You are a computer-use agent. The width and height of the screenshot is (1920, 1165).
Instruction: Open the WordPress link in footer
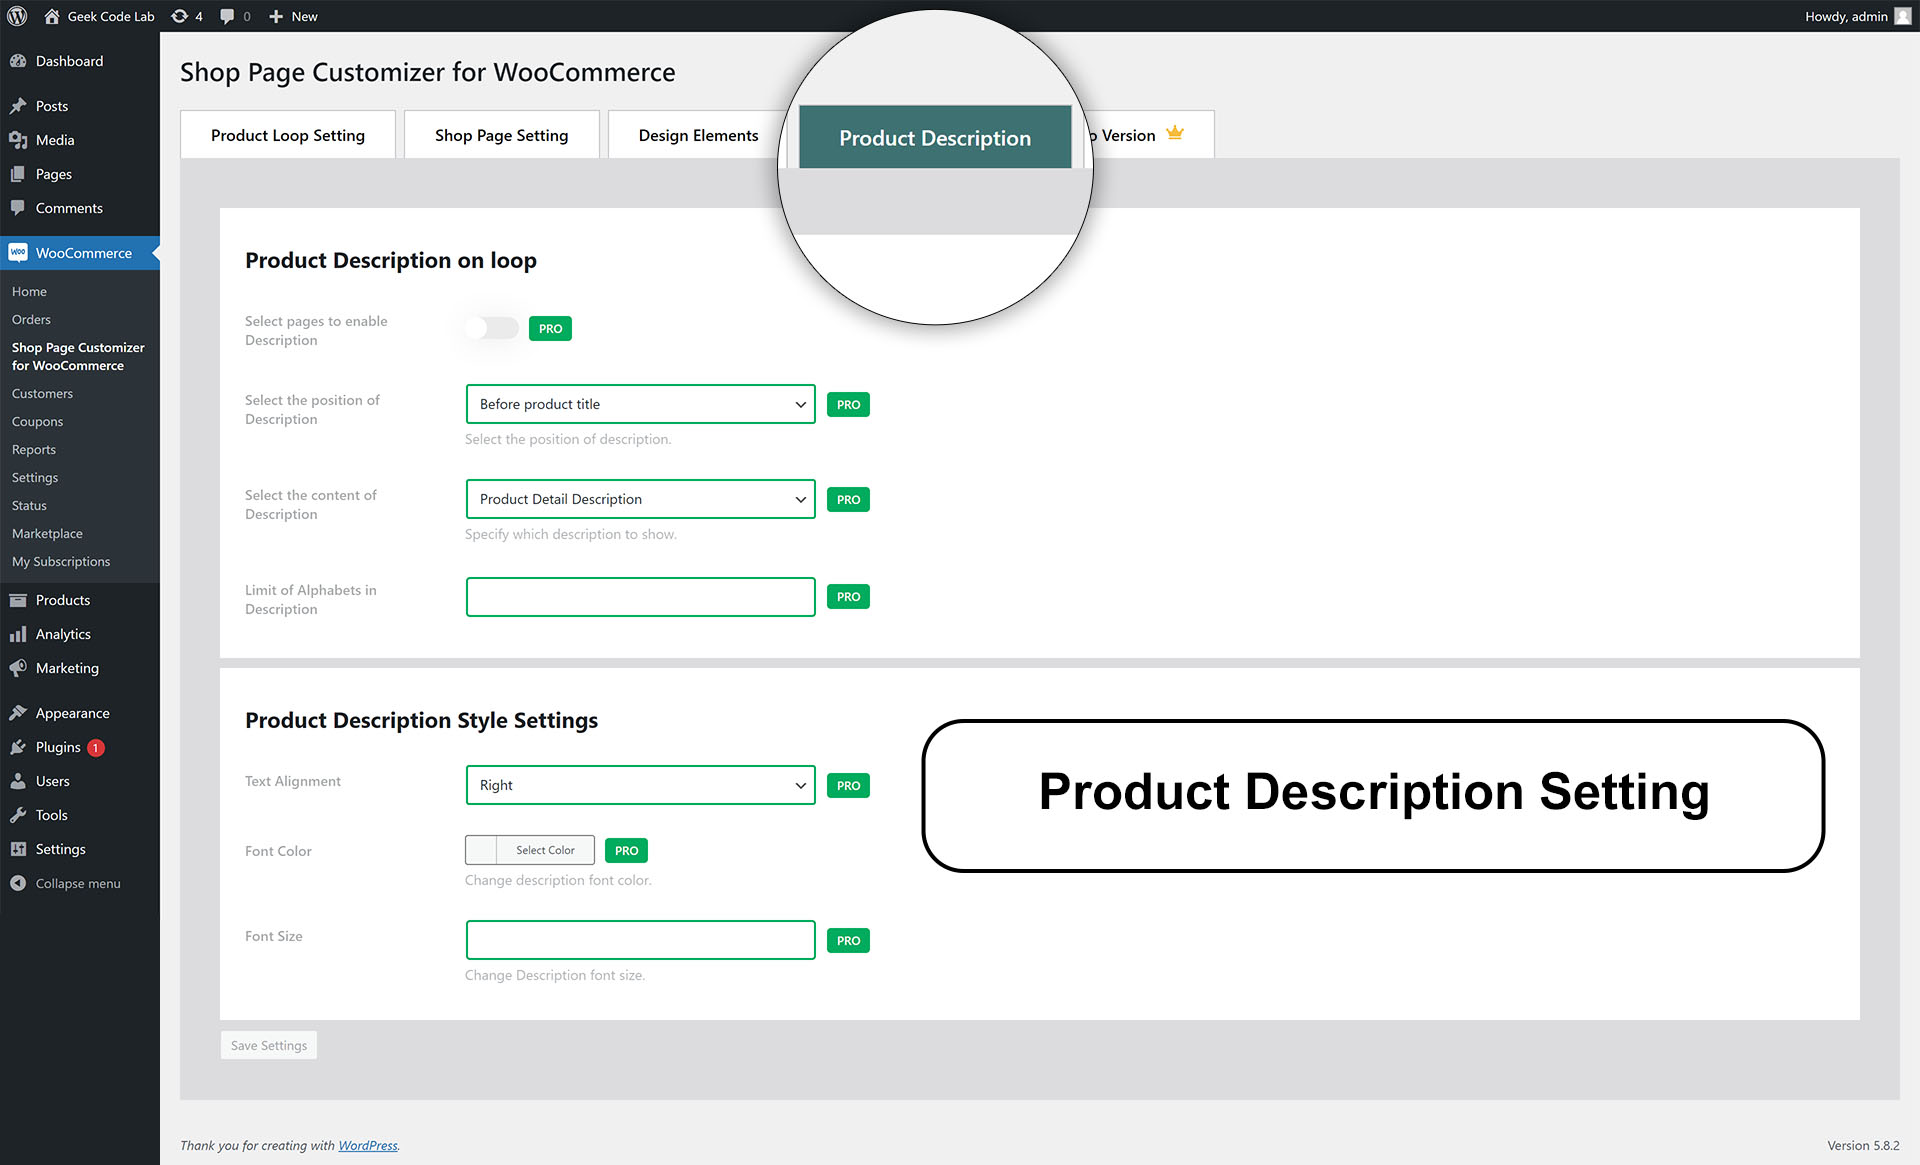[x=367, y=1146]
